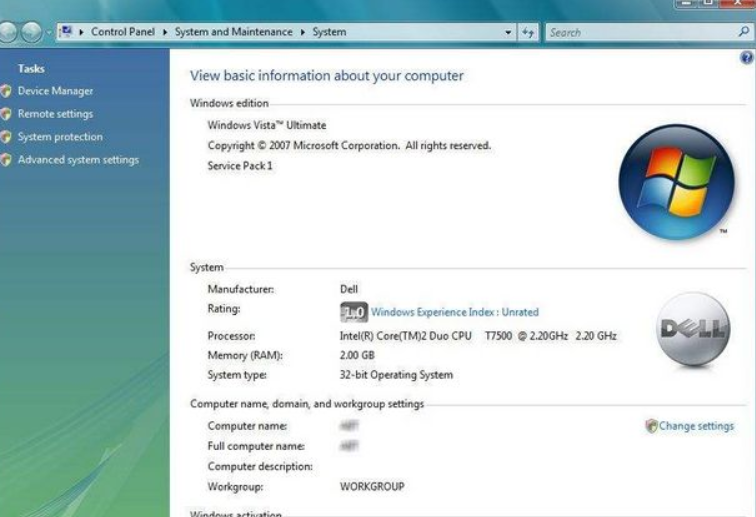756x517 pixels.
Task: Click the magnifying glass search icon
Action: coord(743,32)
